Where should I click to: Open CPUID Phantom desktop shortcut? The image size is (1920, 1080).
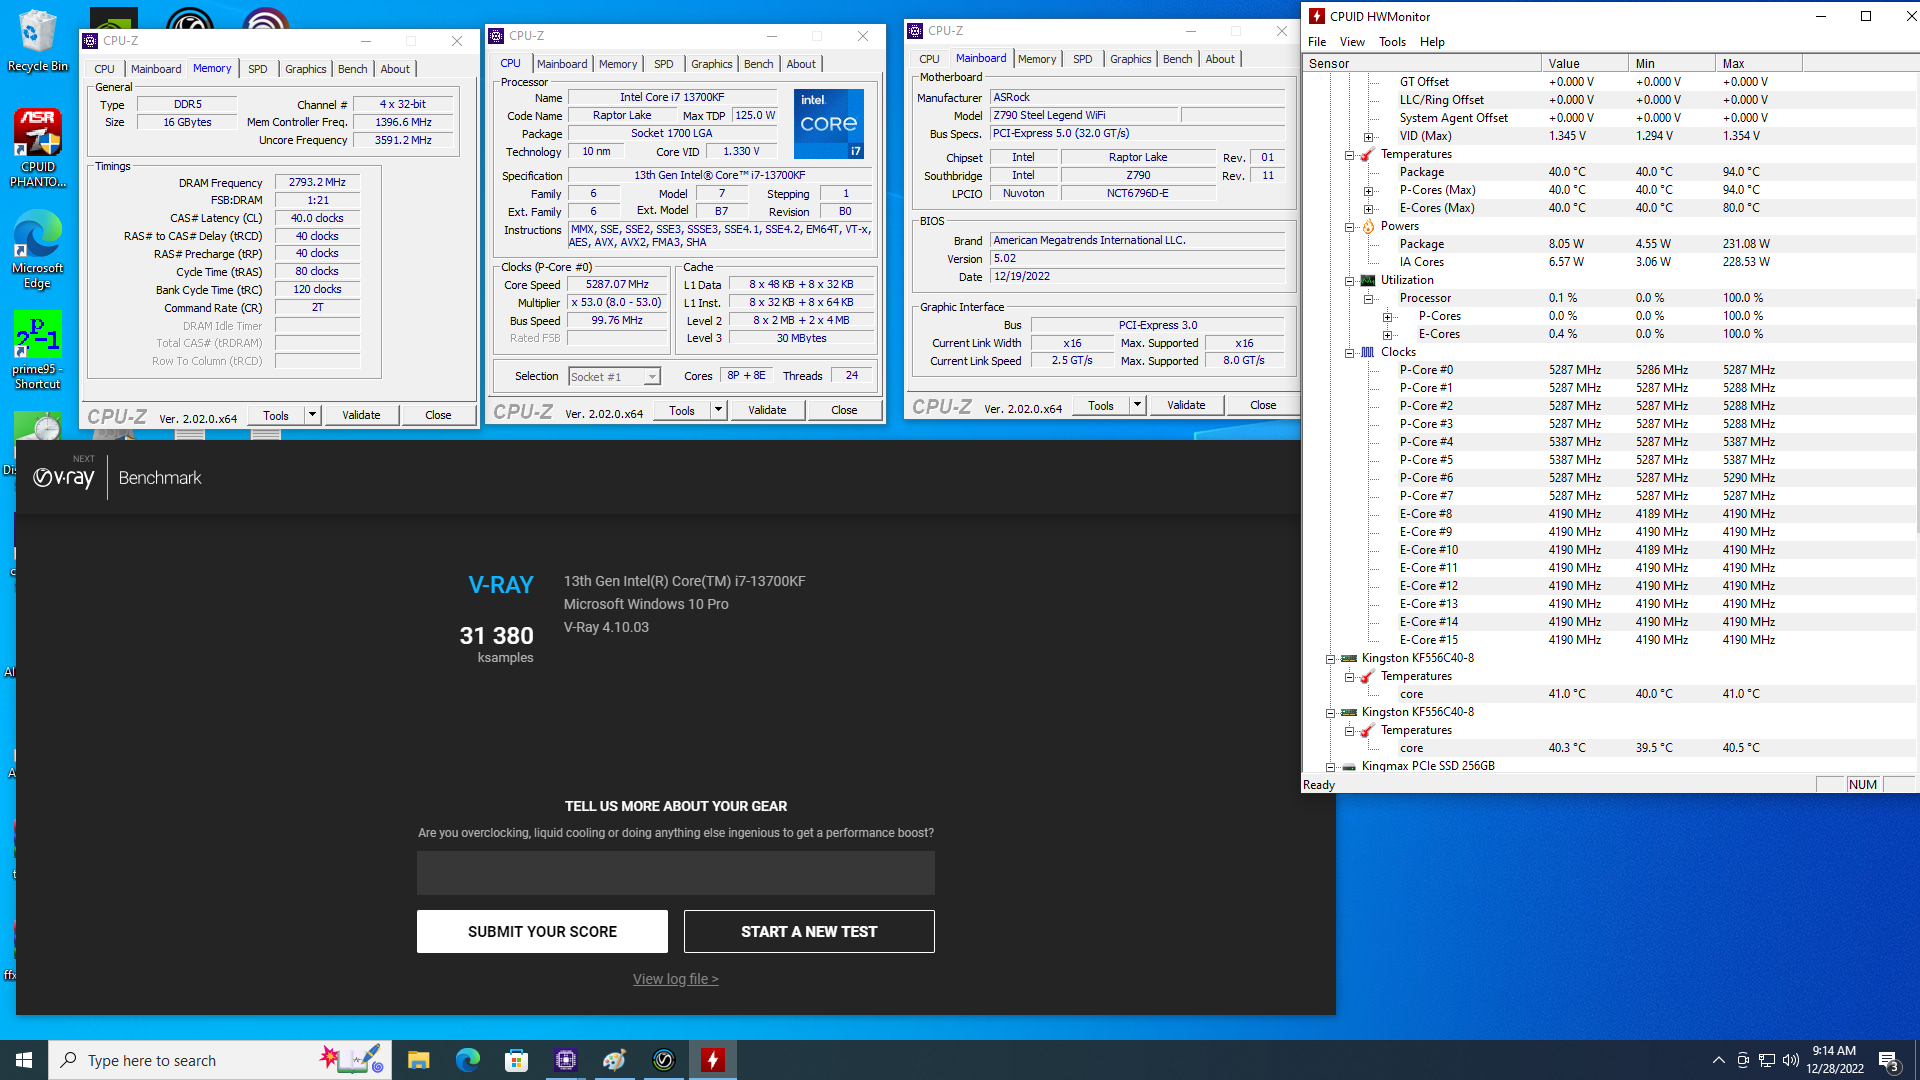click(x=37, y=147)
